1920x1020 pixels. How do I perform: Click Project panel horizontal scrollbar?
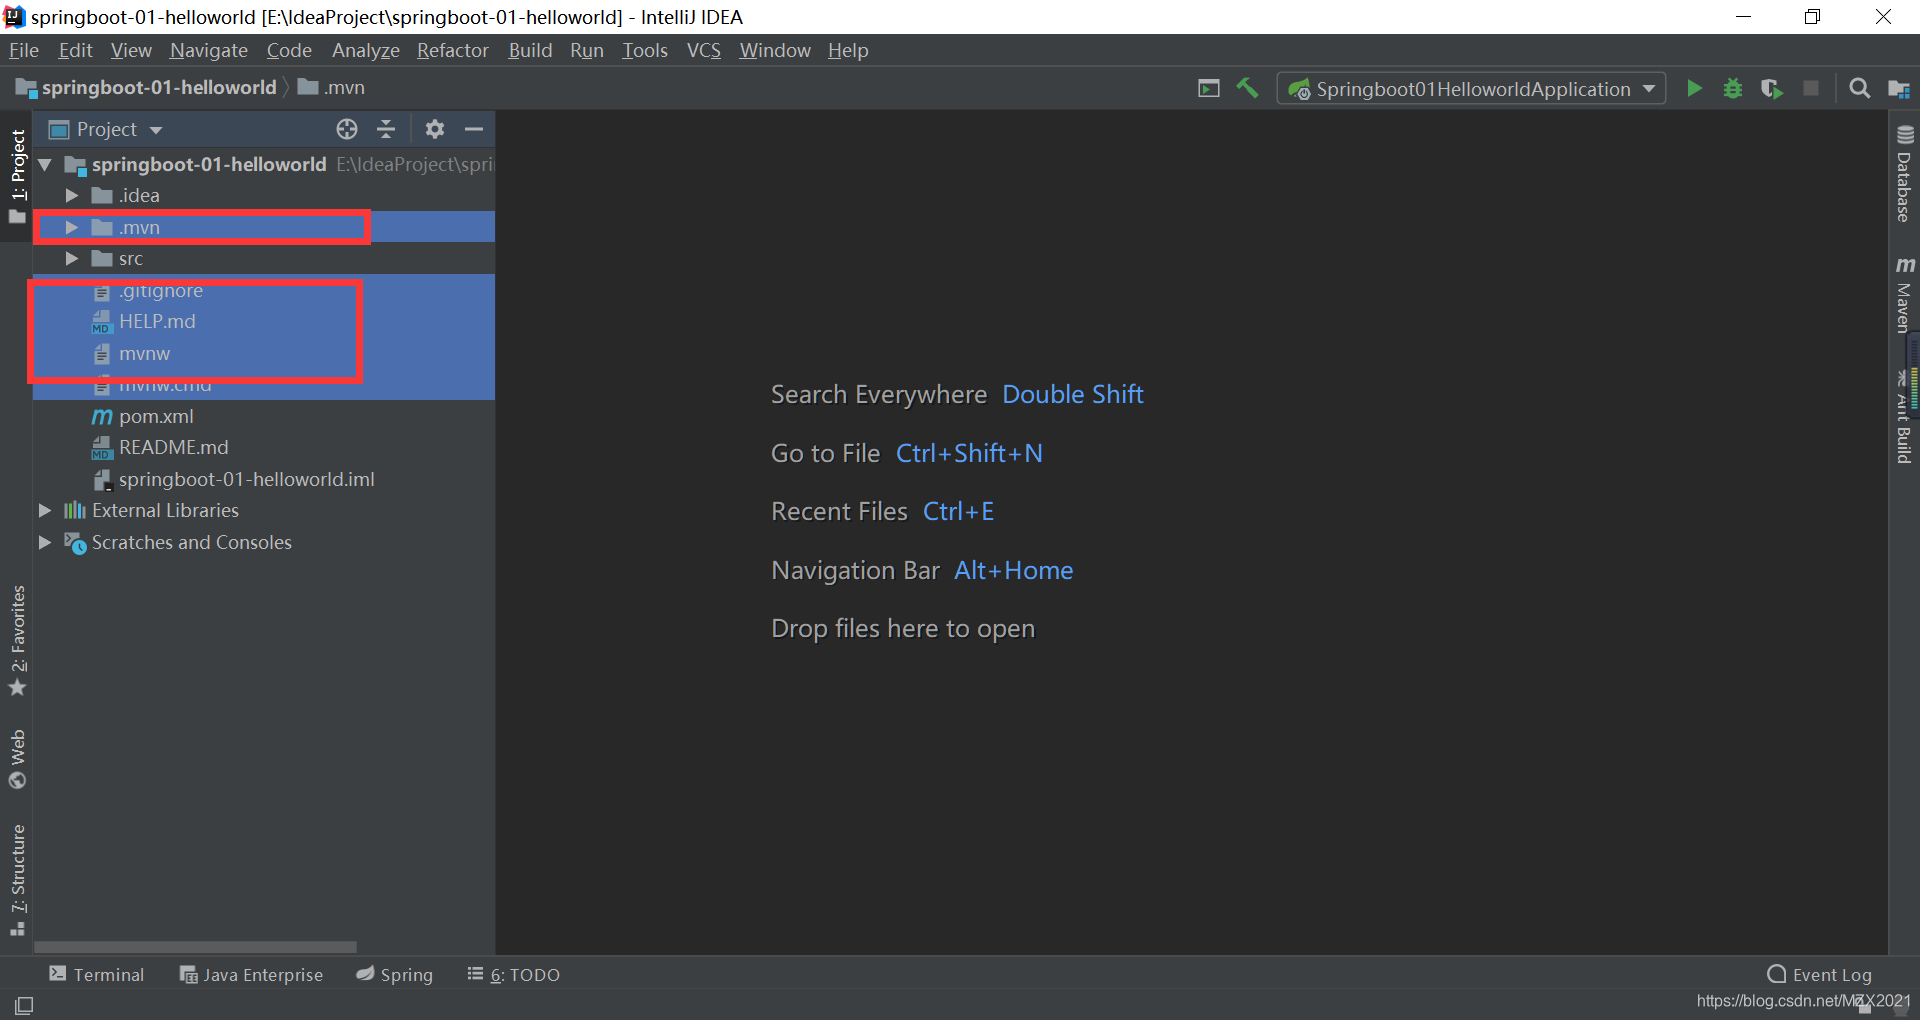coord(195,946)
